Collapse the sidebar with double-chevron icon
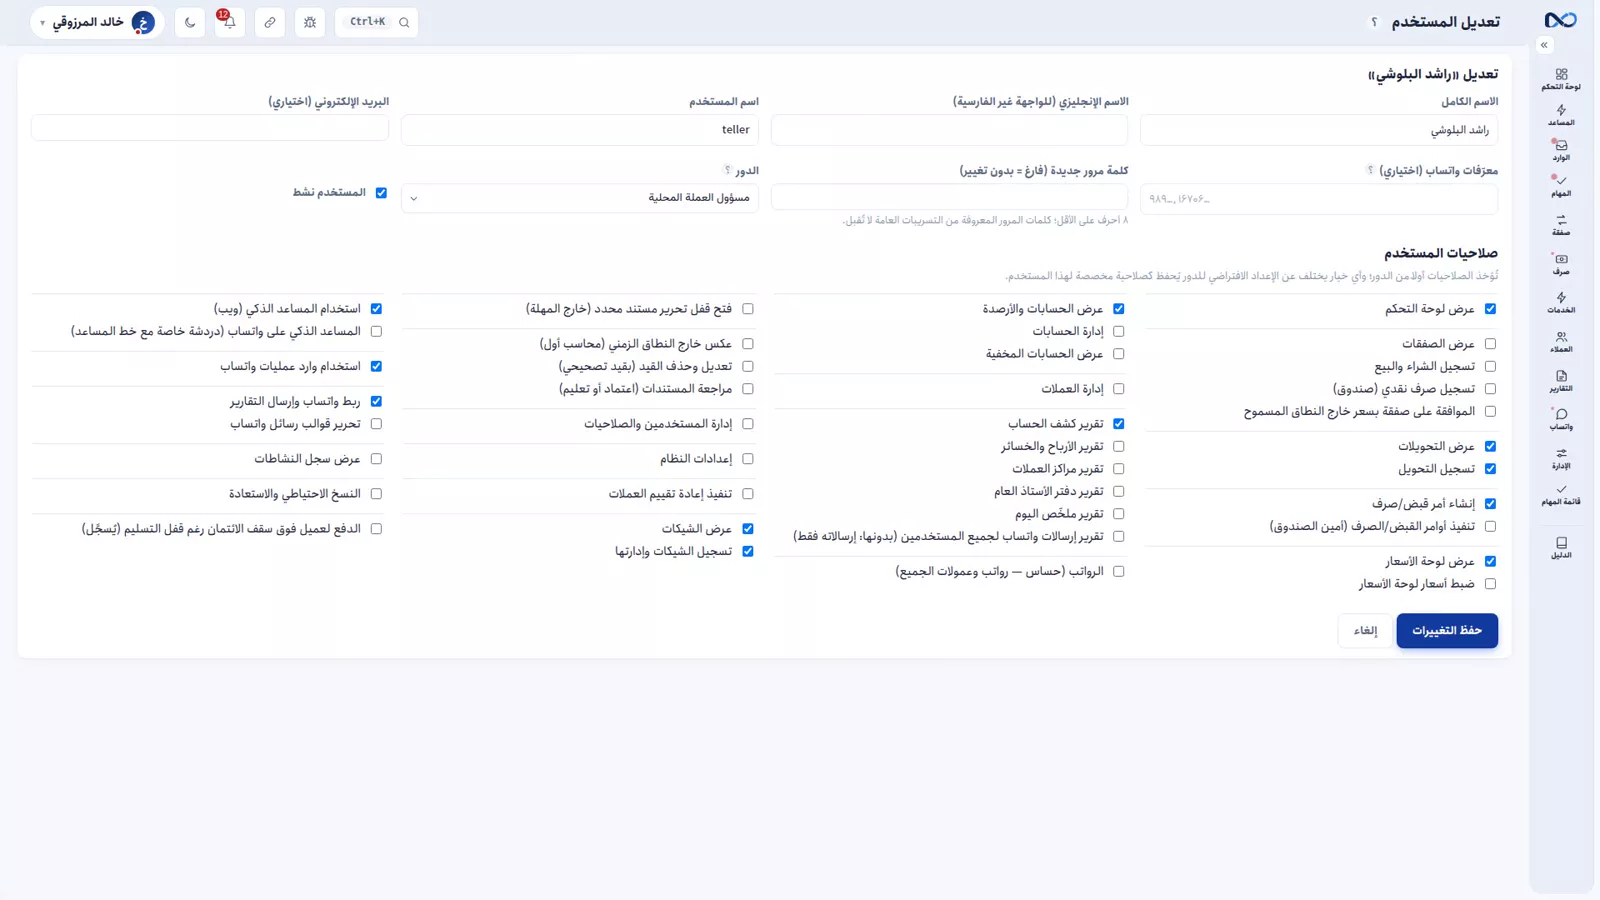1600x900 pixels. pos(1544,45)
